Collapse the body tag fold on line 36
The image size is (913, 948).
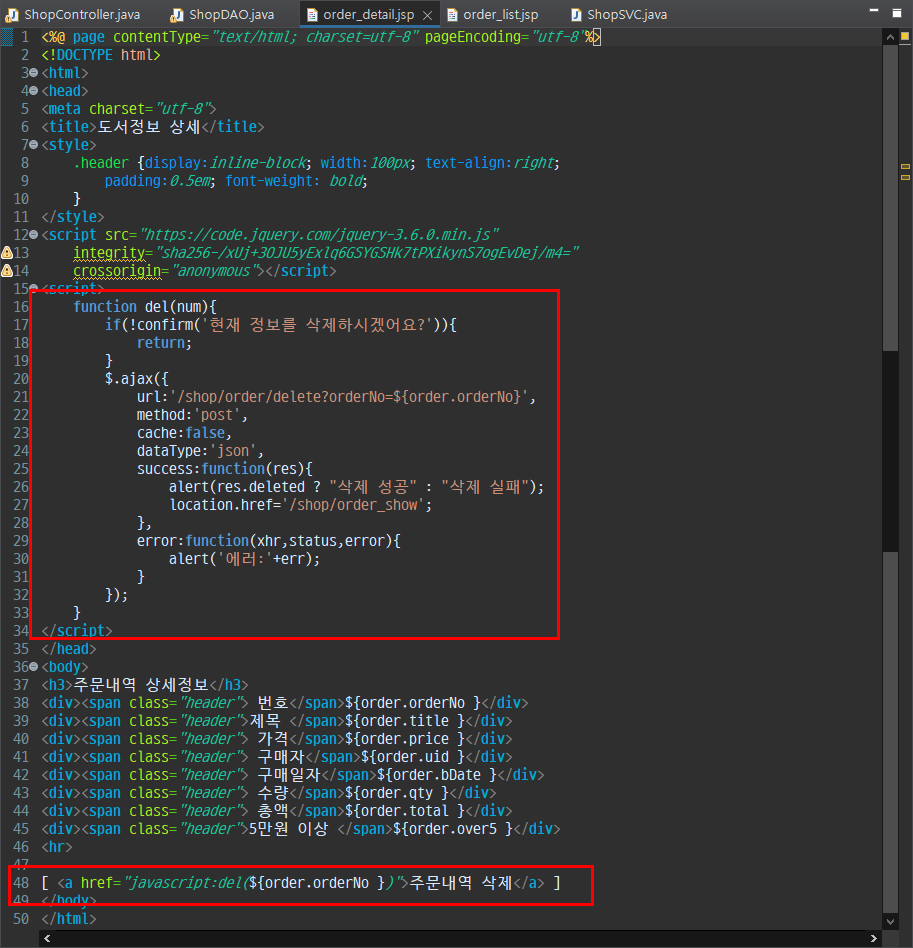[x=34, y=667]
